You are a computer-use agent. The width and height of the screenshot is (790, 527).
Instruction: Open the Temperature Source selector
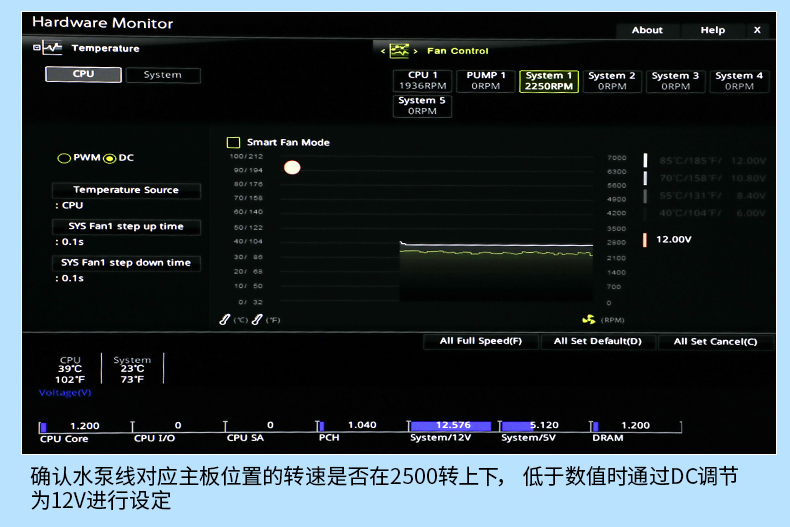[126, 190]
